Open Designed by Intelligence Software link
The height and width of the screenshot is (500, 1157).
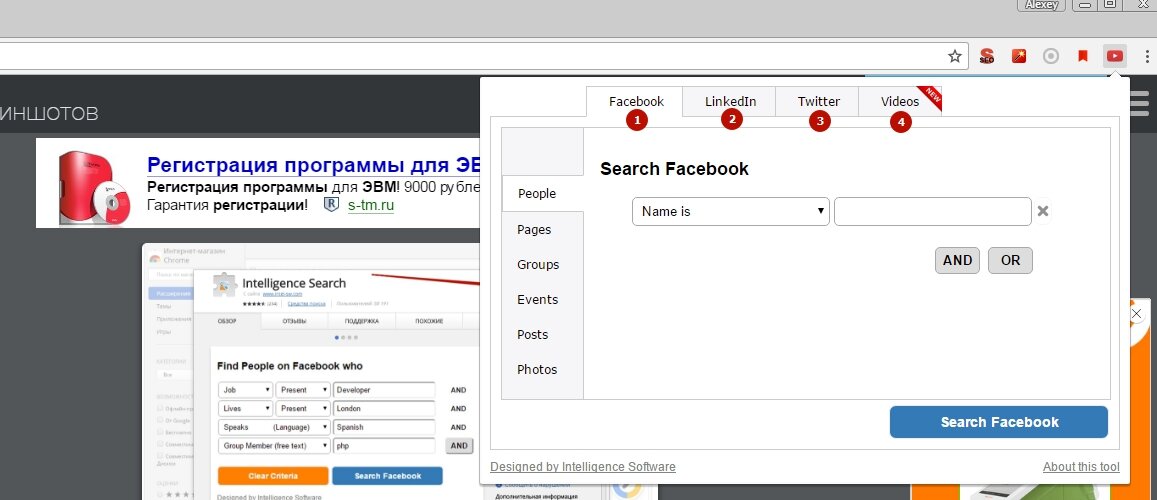pyautogui.click(x=583, y=467)
